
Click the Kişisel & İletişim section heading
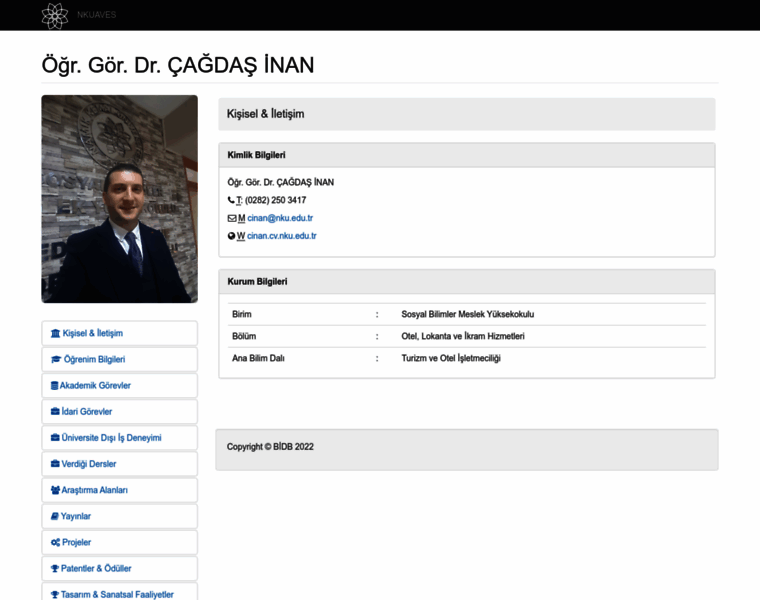pyautogui.click(x=266, y=114)
